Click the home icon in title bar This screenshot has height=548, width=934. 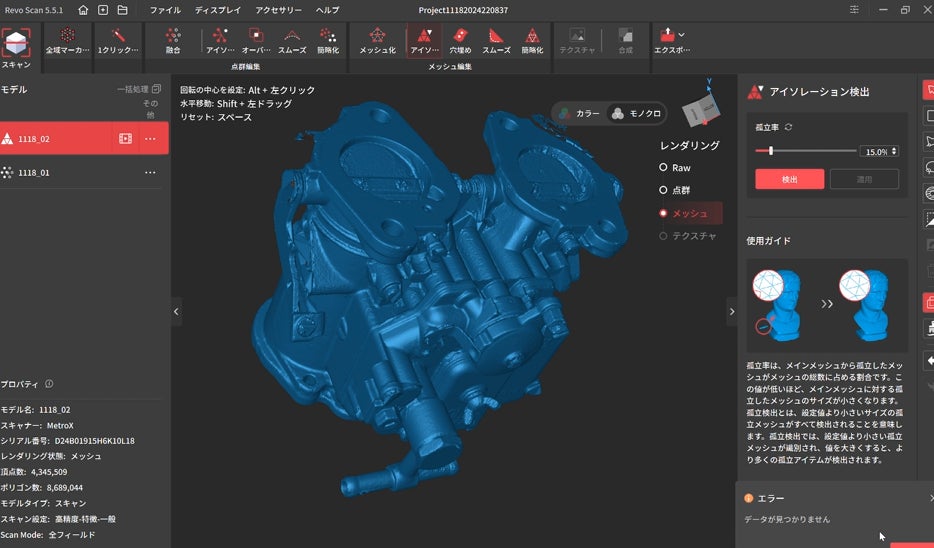83,10
